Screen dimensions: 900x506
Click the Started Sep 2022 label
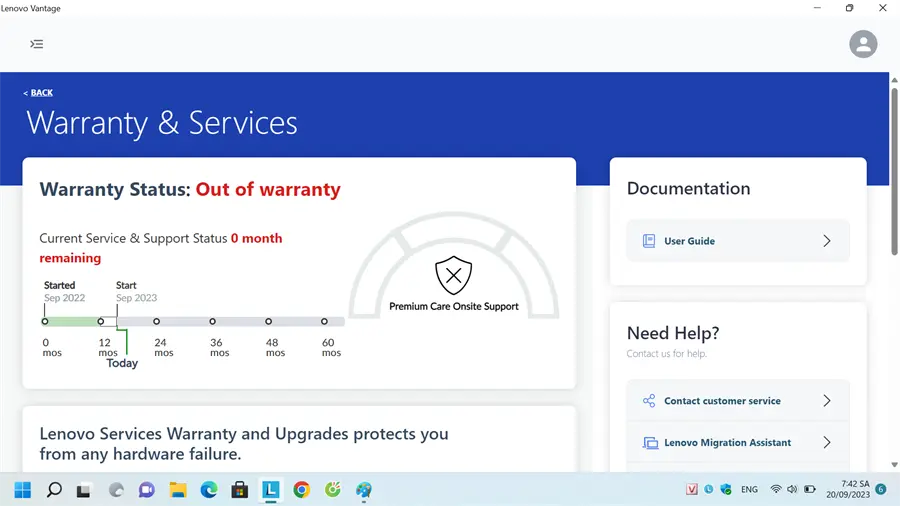coord(64,291)
